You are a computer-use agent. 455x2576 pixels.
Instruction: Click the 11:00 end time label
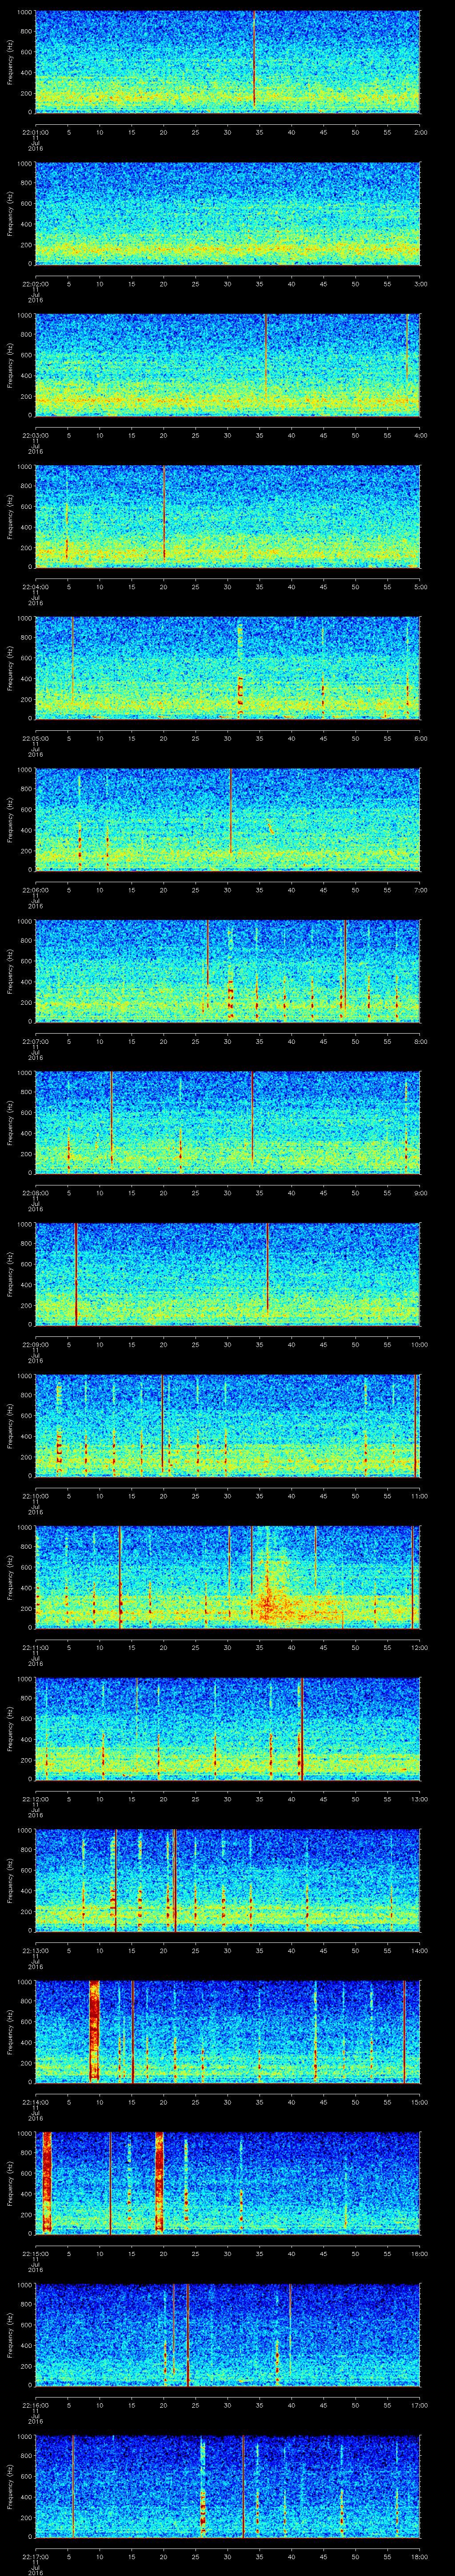pos(419,1496)
